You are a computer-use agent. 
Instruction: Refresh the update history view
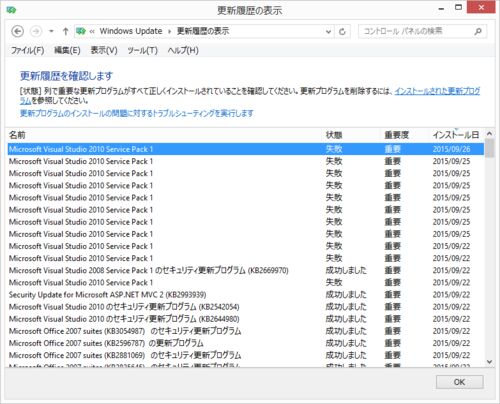point(342,32)
